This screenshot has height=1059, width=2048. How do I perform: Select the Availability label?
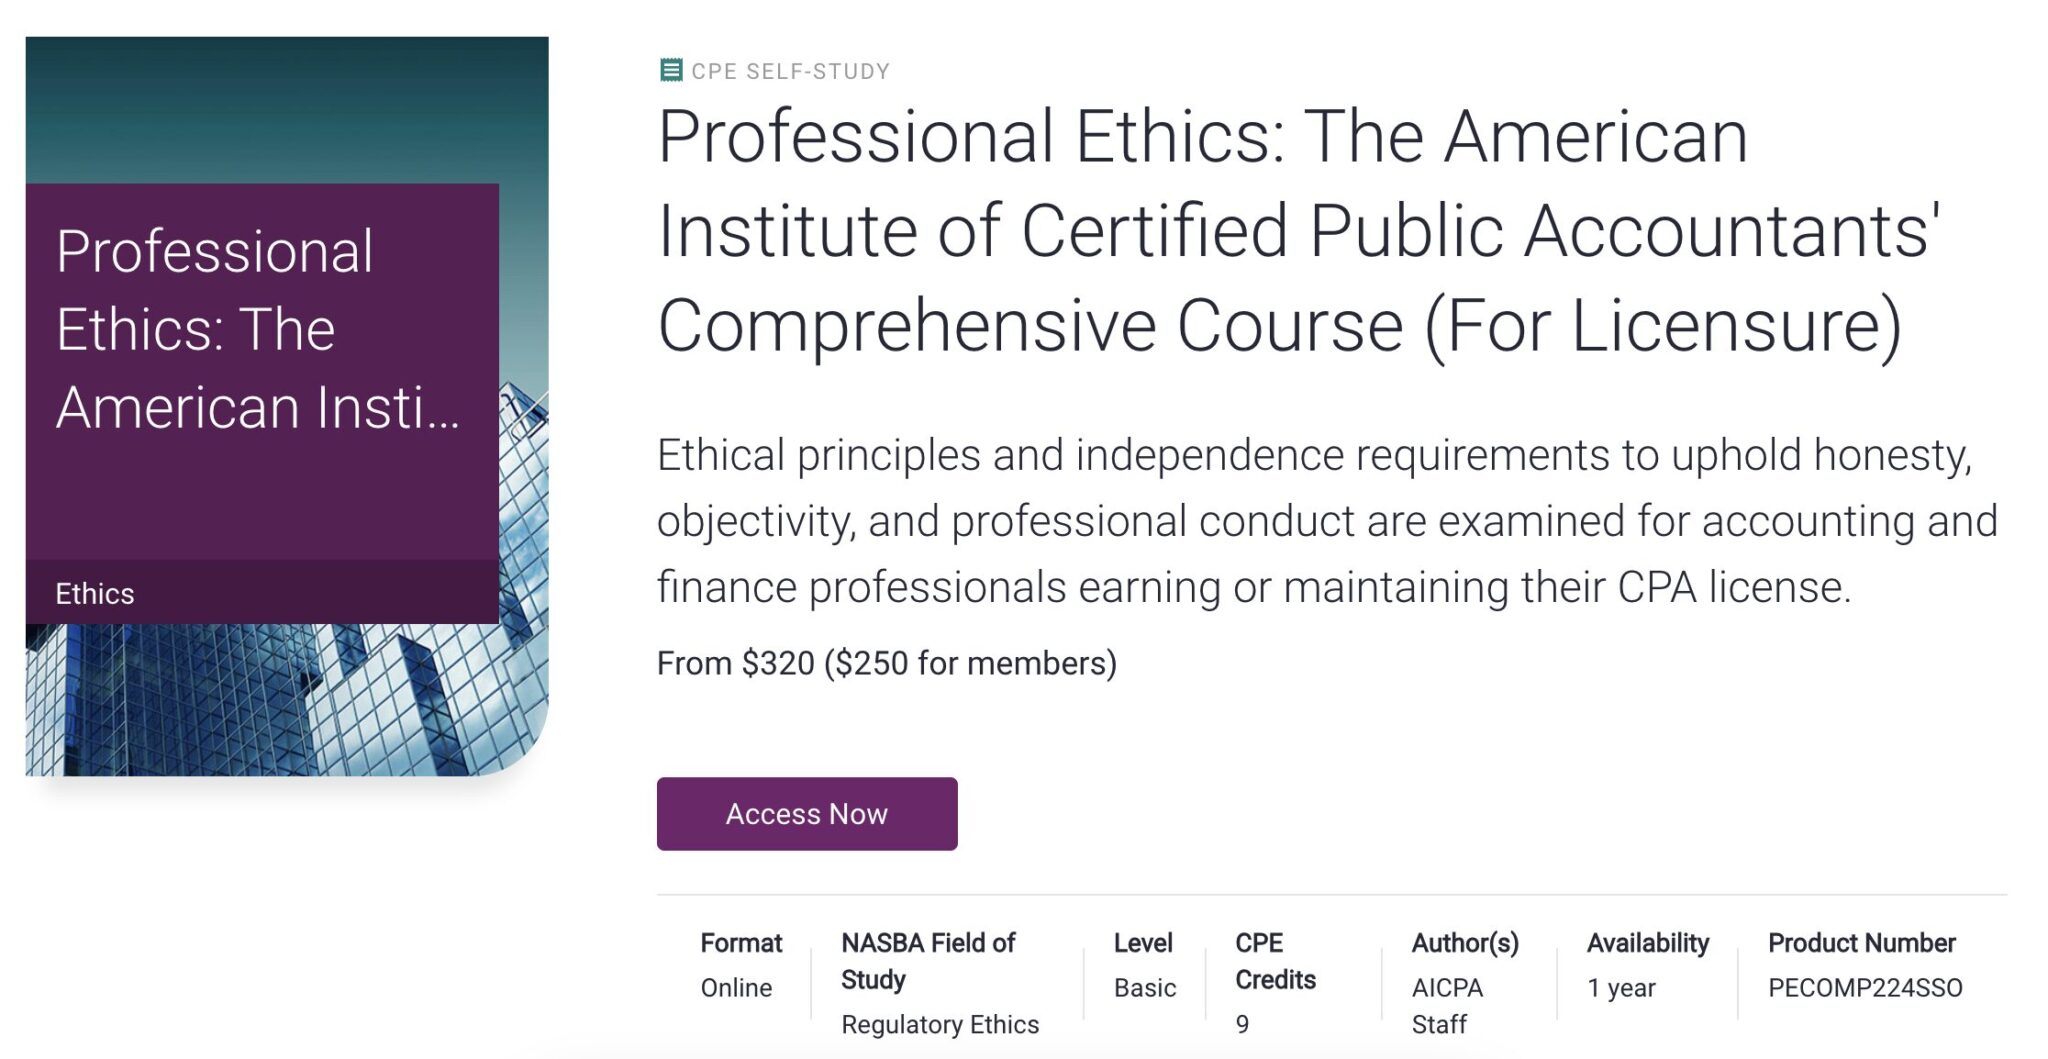tap(1646, 942)
